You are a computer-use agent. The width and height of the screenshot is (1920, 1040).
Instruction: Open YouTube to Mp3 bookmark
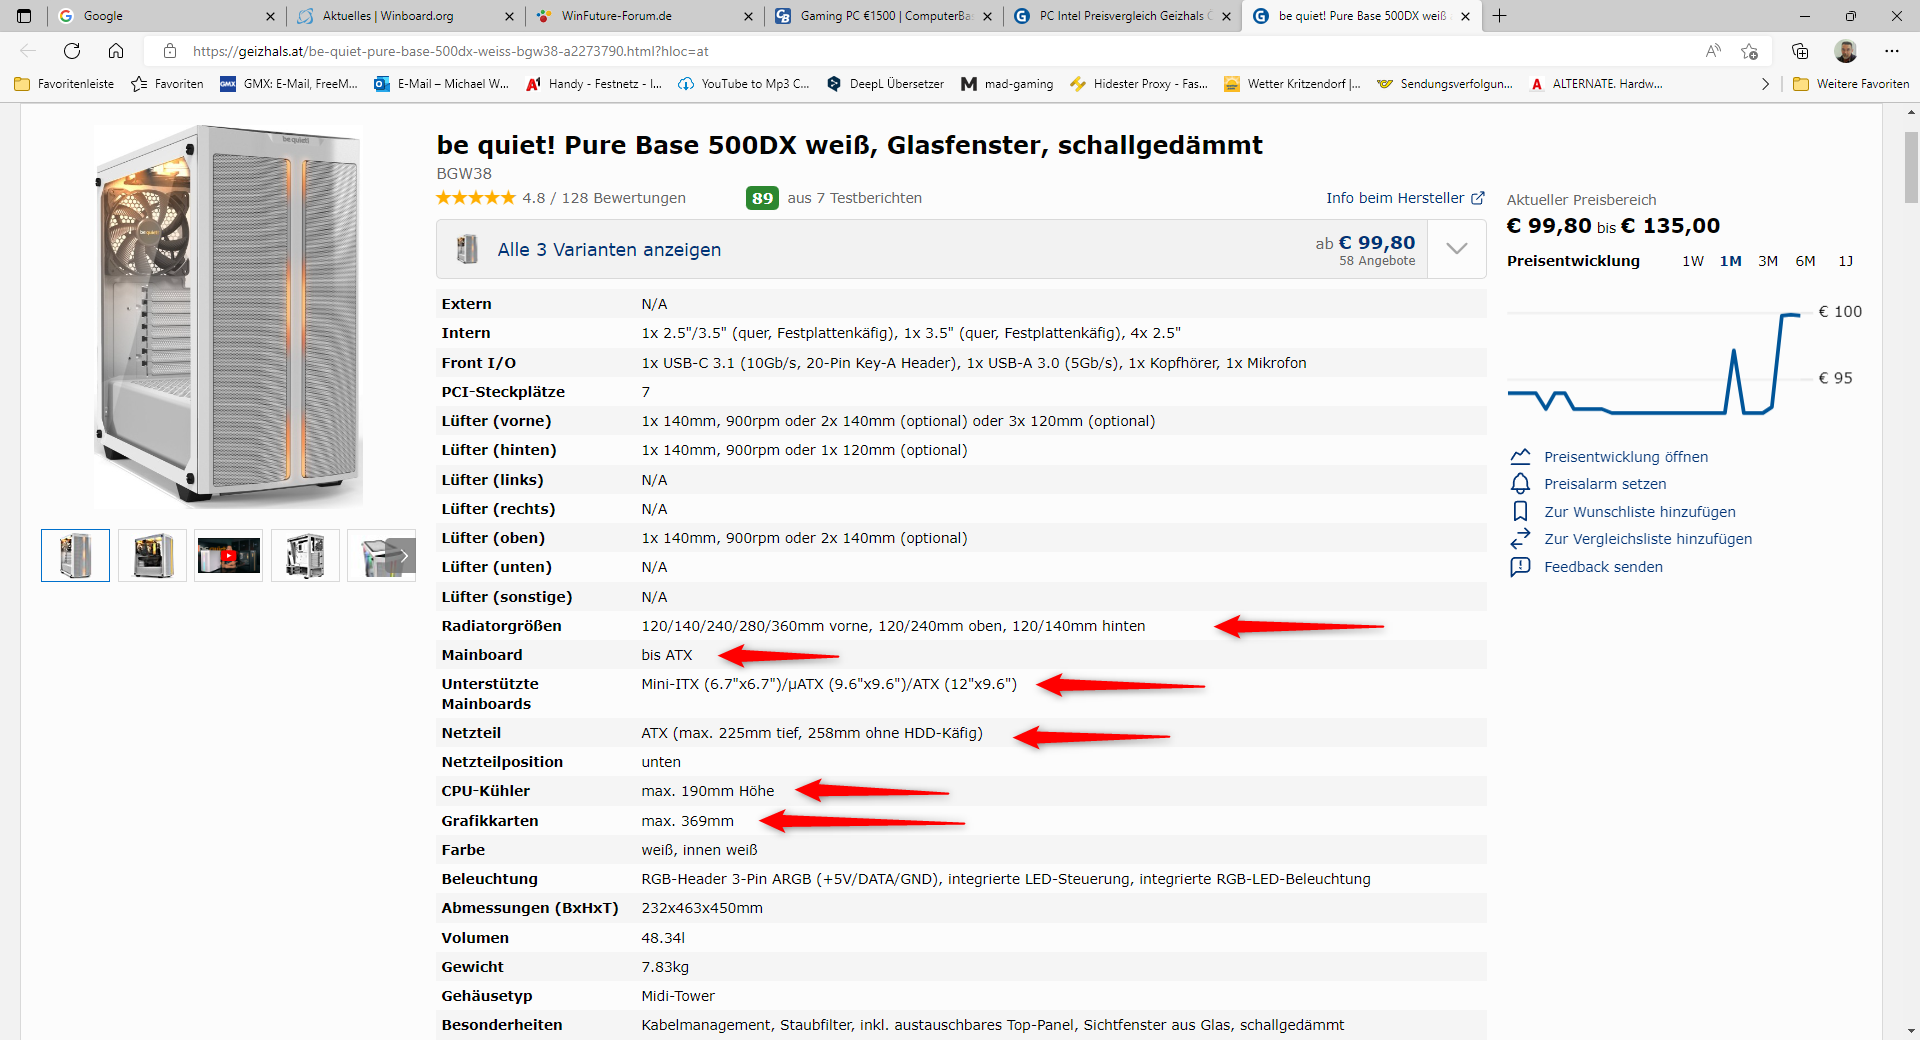(x=744, y=84)
